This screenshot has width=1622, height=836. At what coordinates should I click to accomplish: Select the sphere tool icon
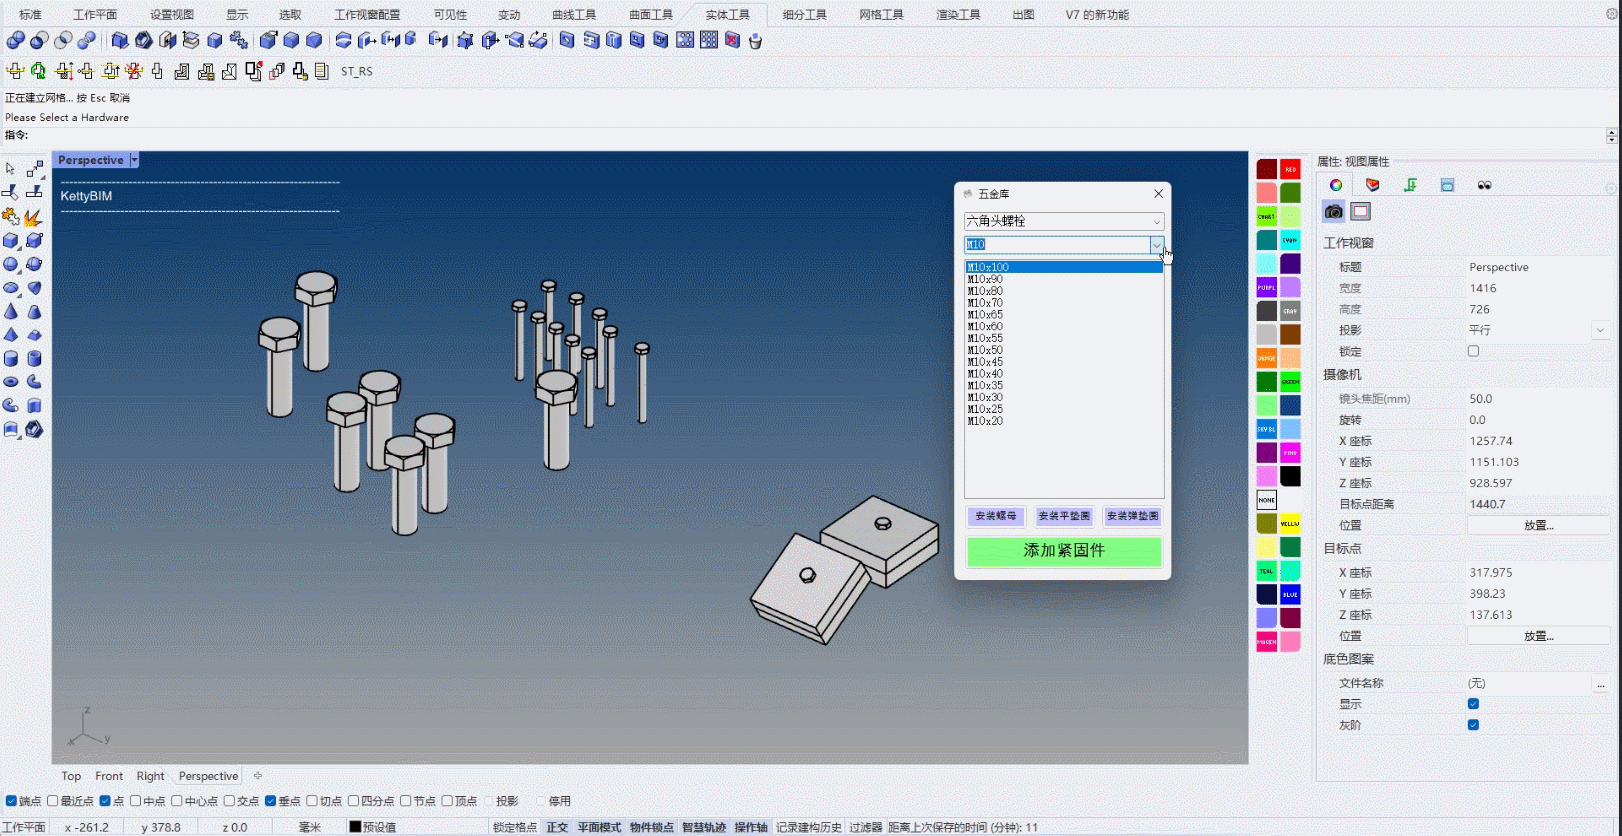click(11, 264)
